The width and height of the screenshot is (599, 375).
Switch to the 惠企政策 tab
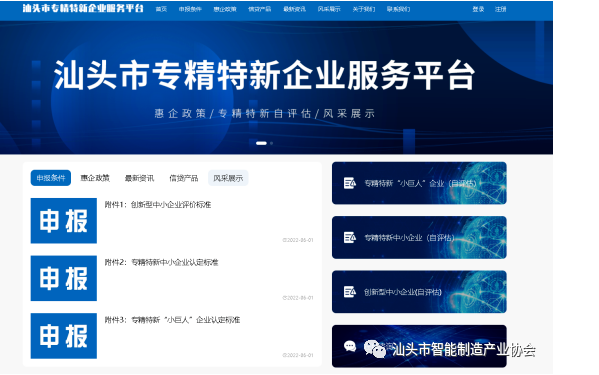tap(95, 178)
